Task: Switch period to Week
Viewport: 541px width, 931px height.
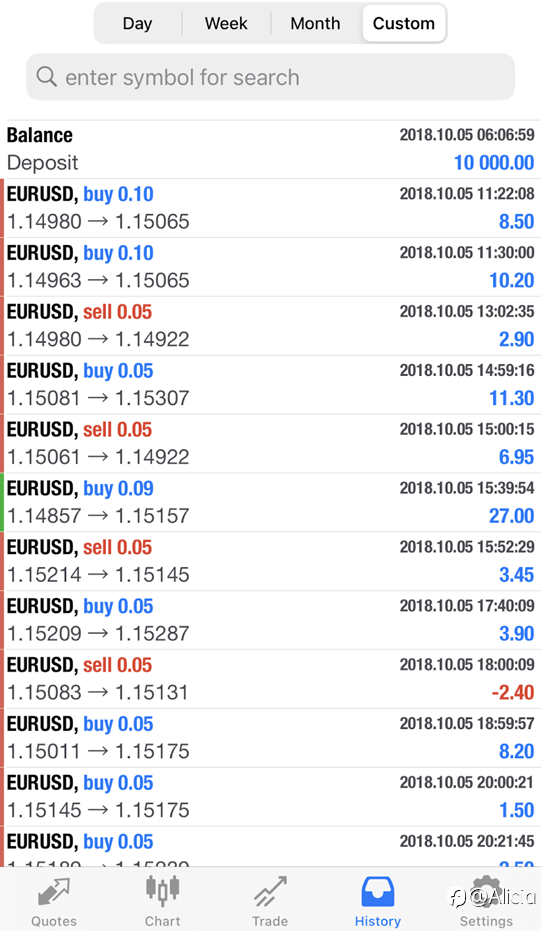Action: tap(226, 23)
